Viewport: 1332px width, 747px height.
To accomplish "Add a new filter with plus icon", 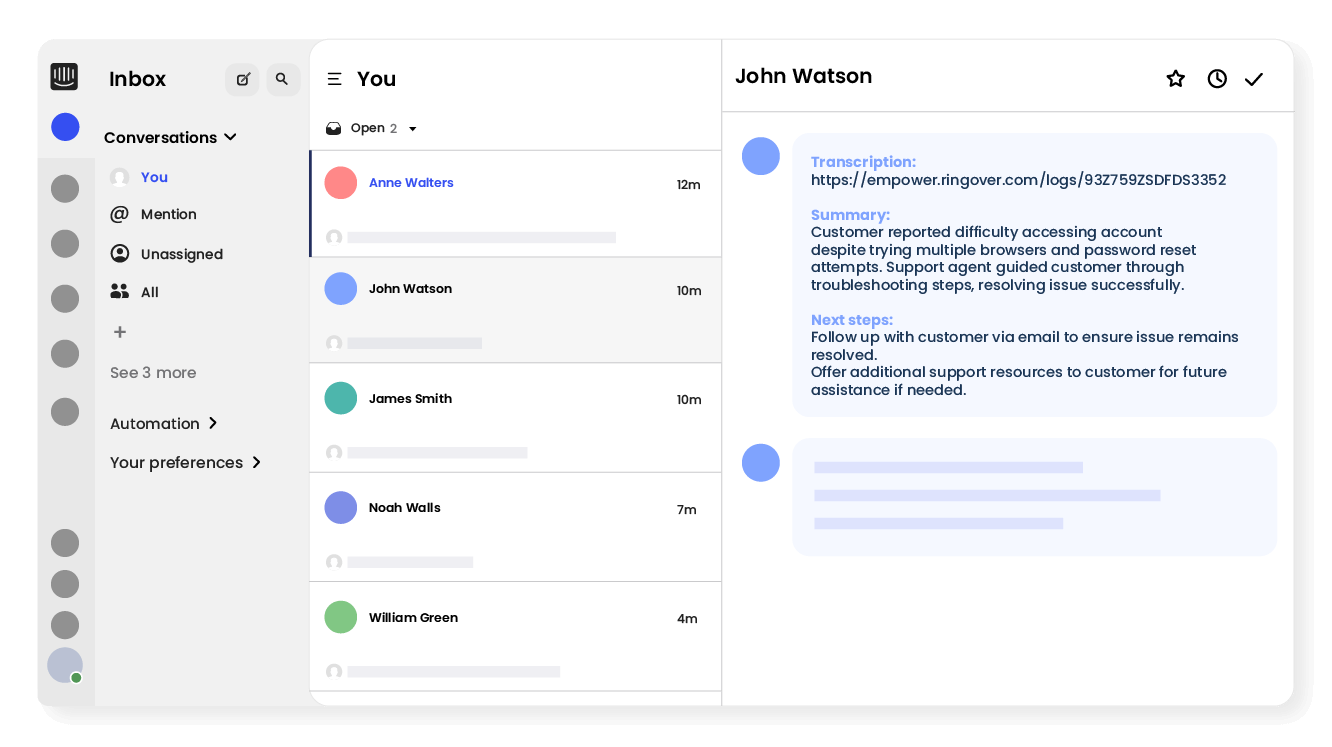I will pyautogui.click(x=119, y=331).
